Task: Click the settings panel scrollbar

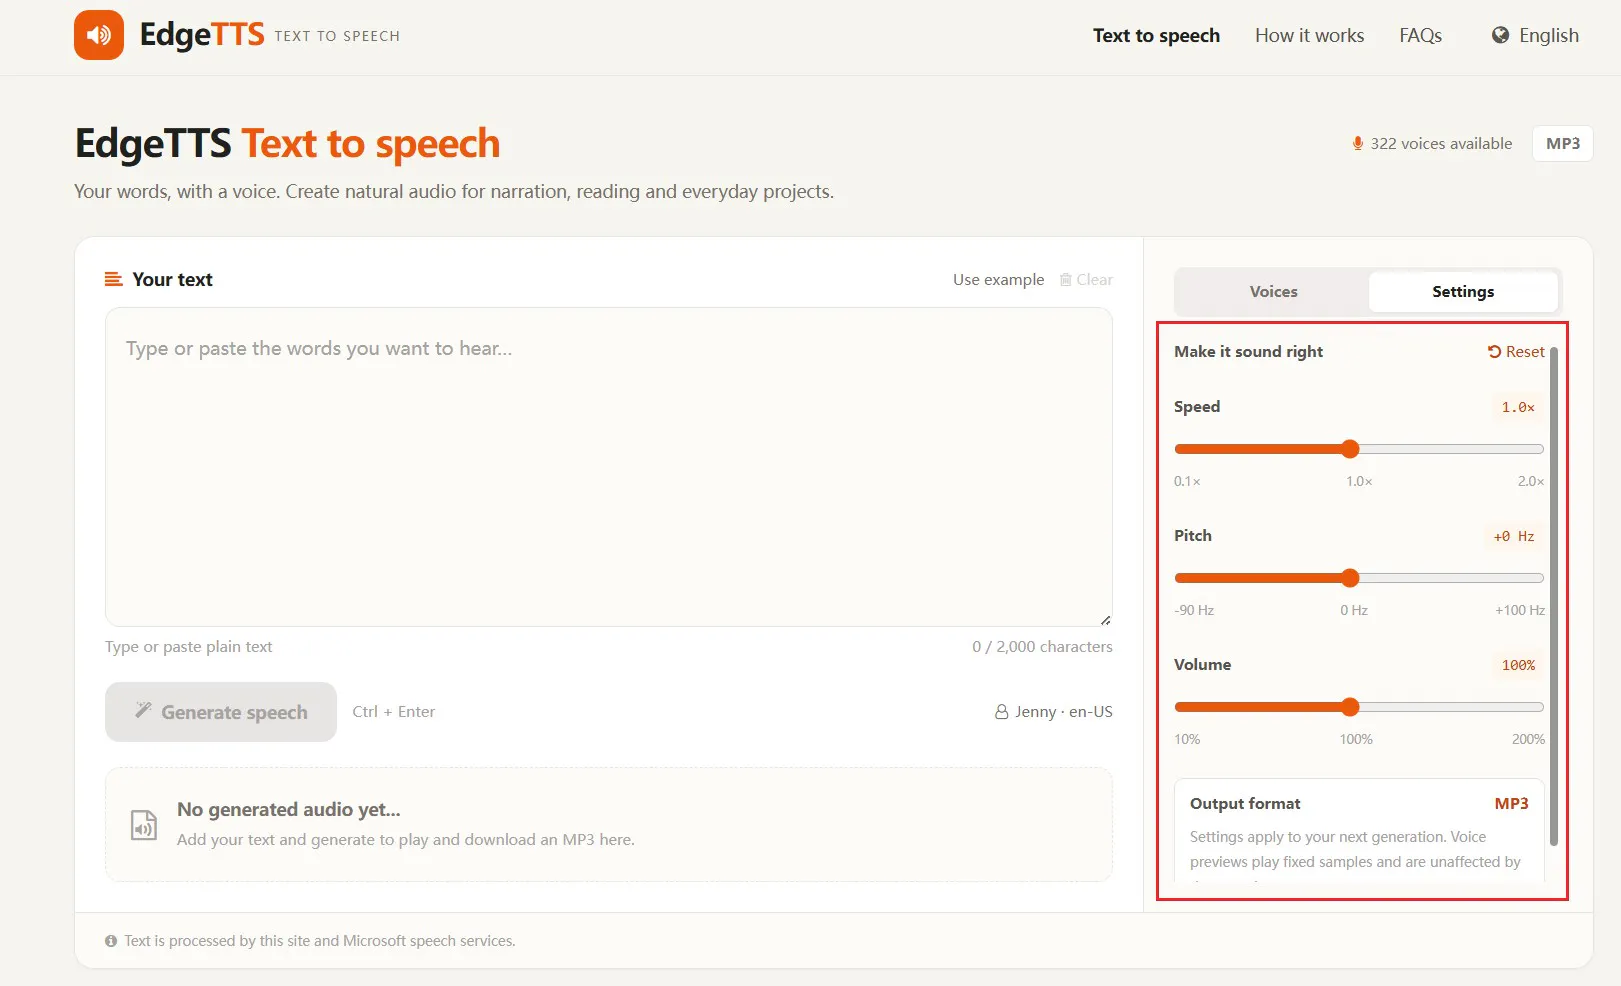Action: tap(1554, 595)
